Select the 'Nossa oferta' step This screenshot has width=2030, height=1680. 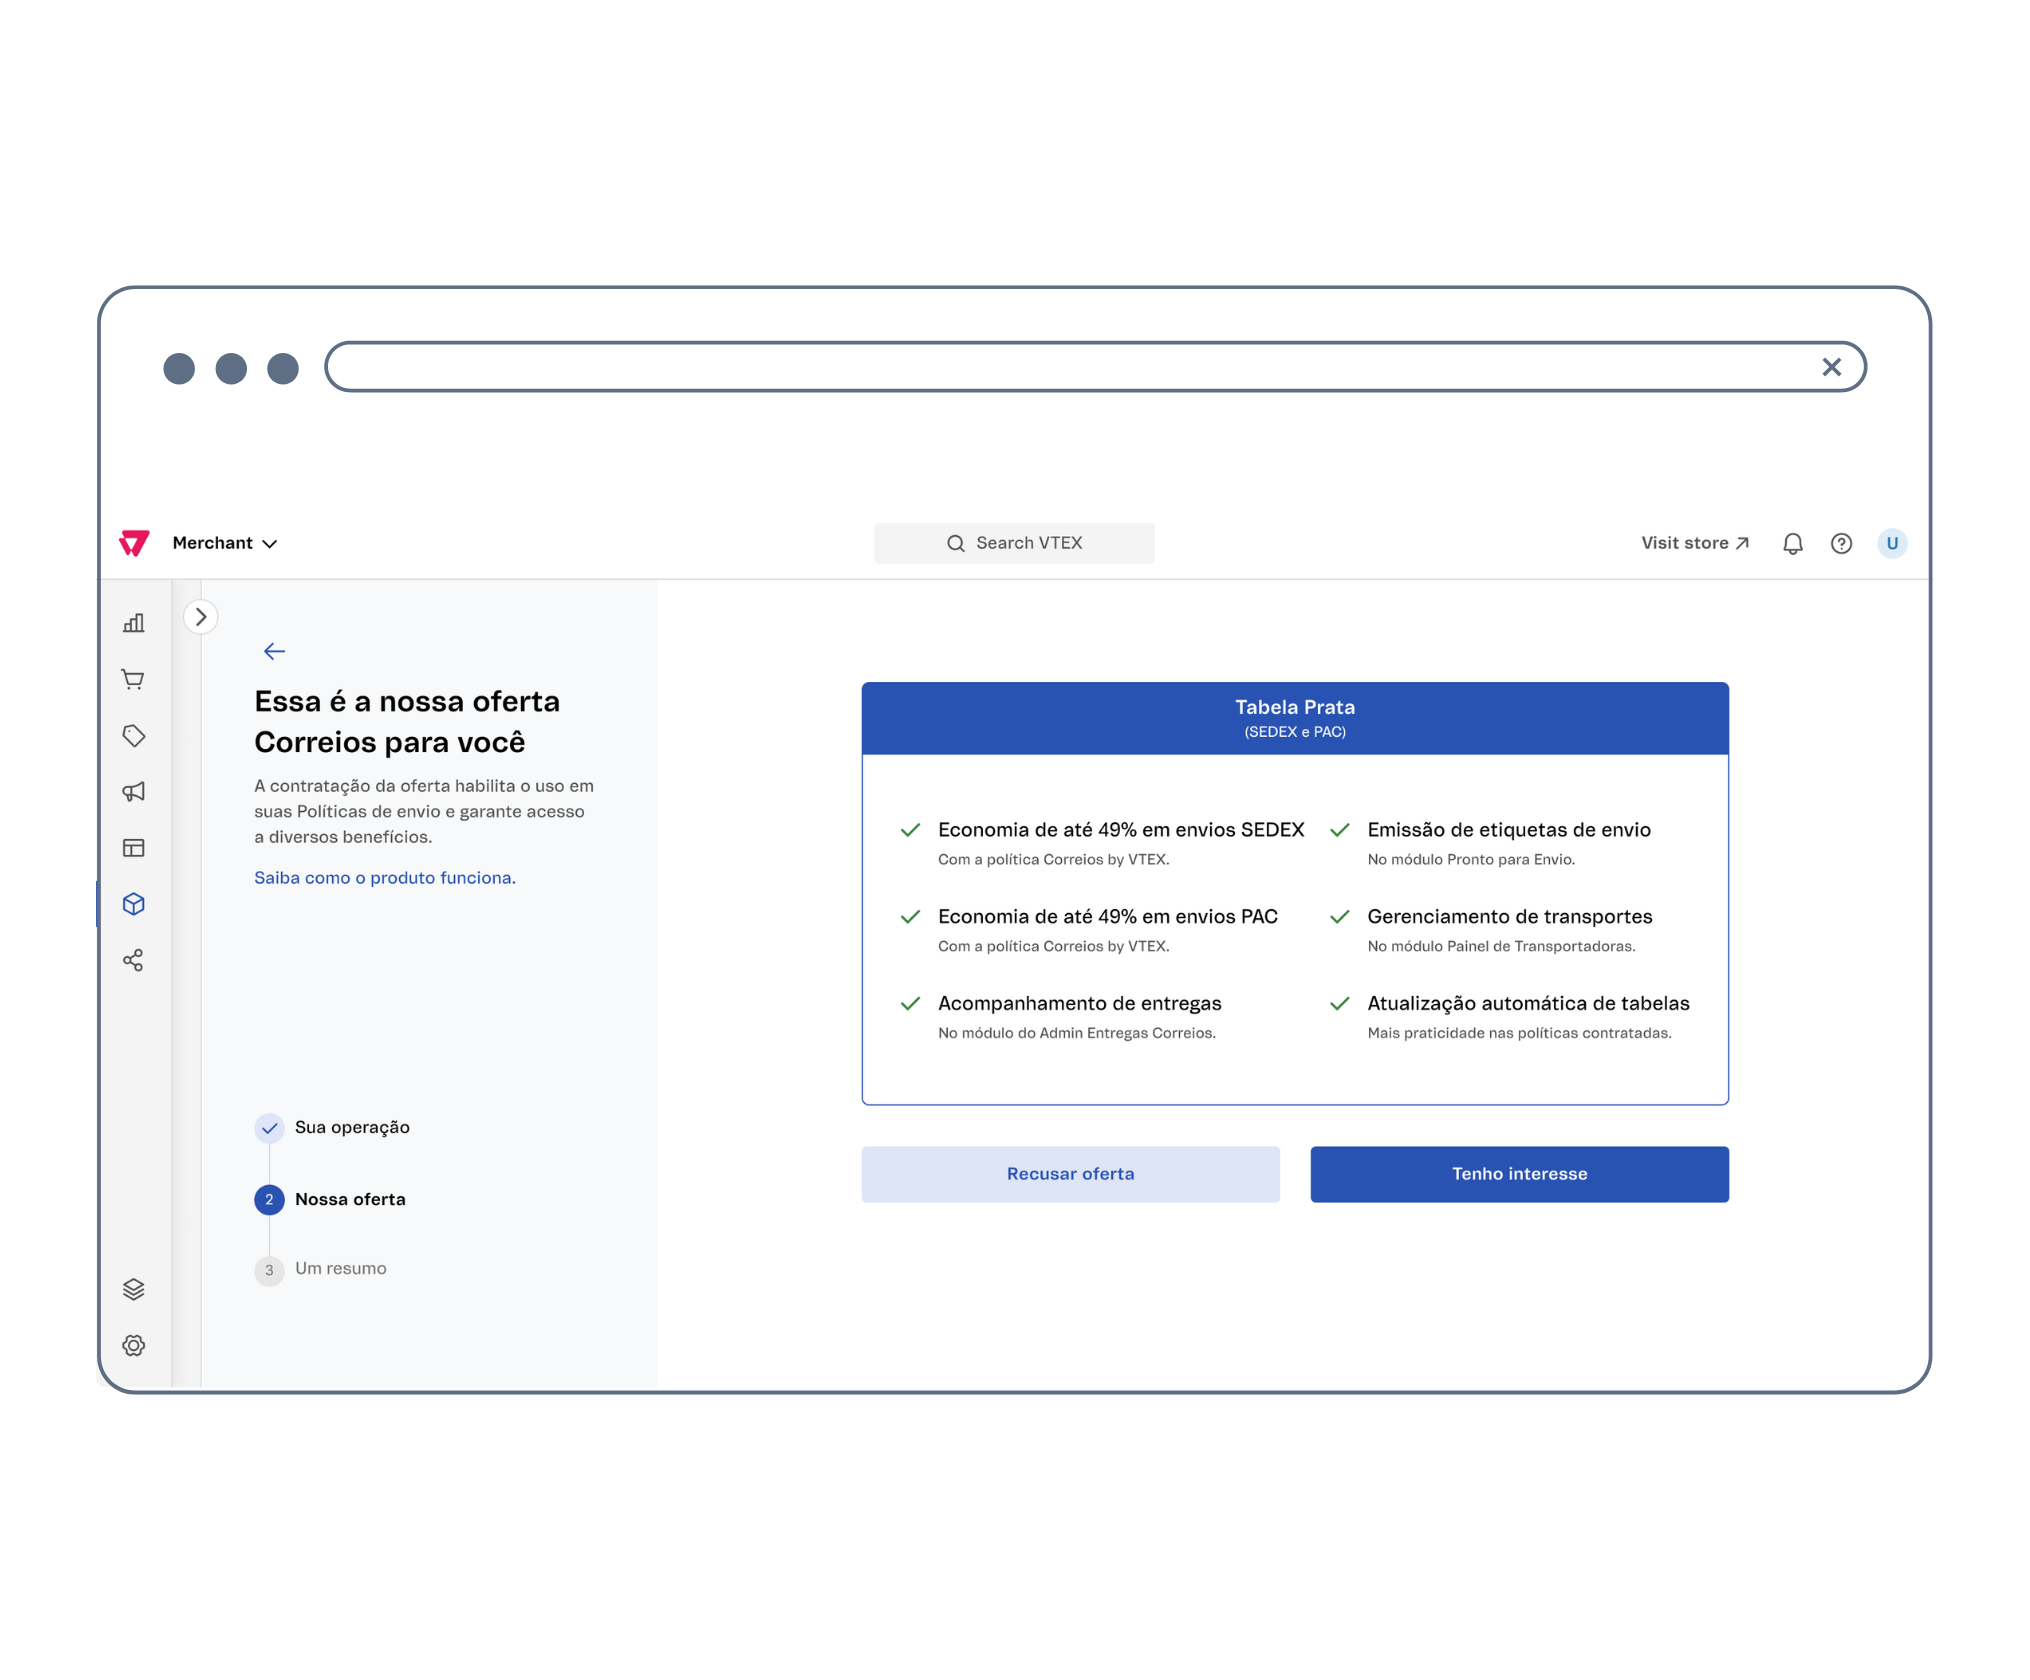point(331,1199)
